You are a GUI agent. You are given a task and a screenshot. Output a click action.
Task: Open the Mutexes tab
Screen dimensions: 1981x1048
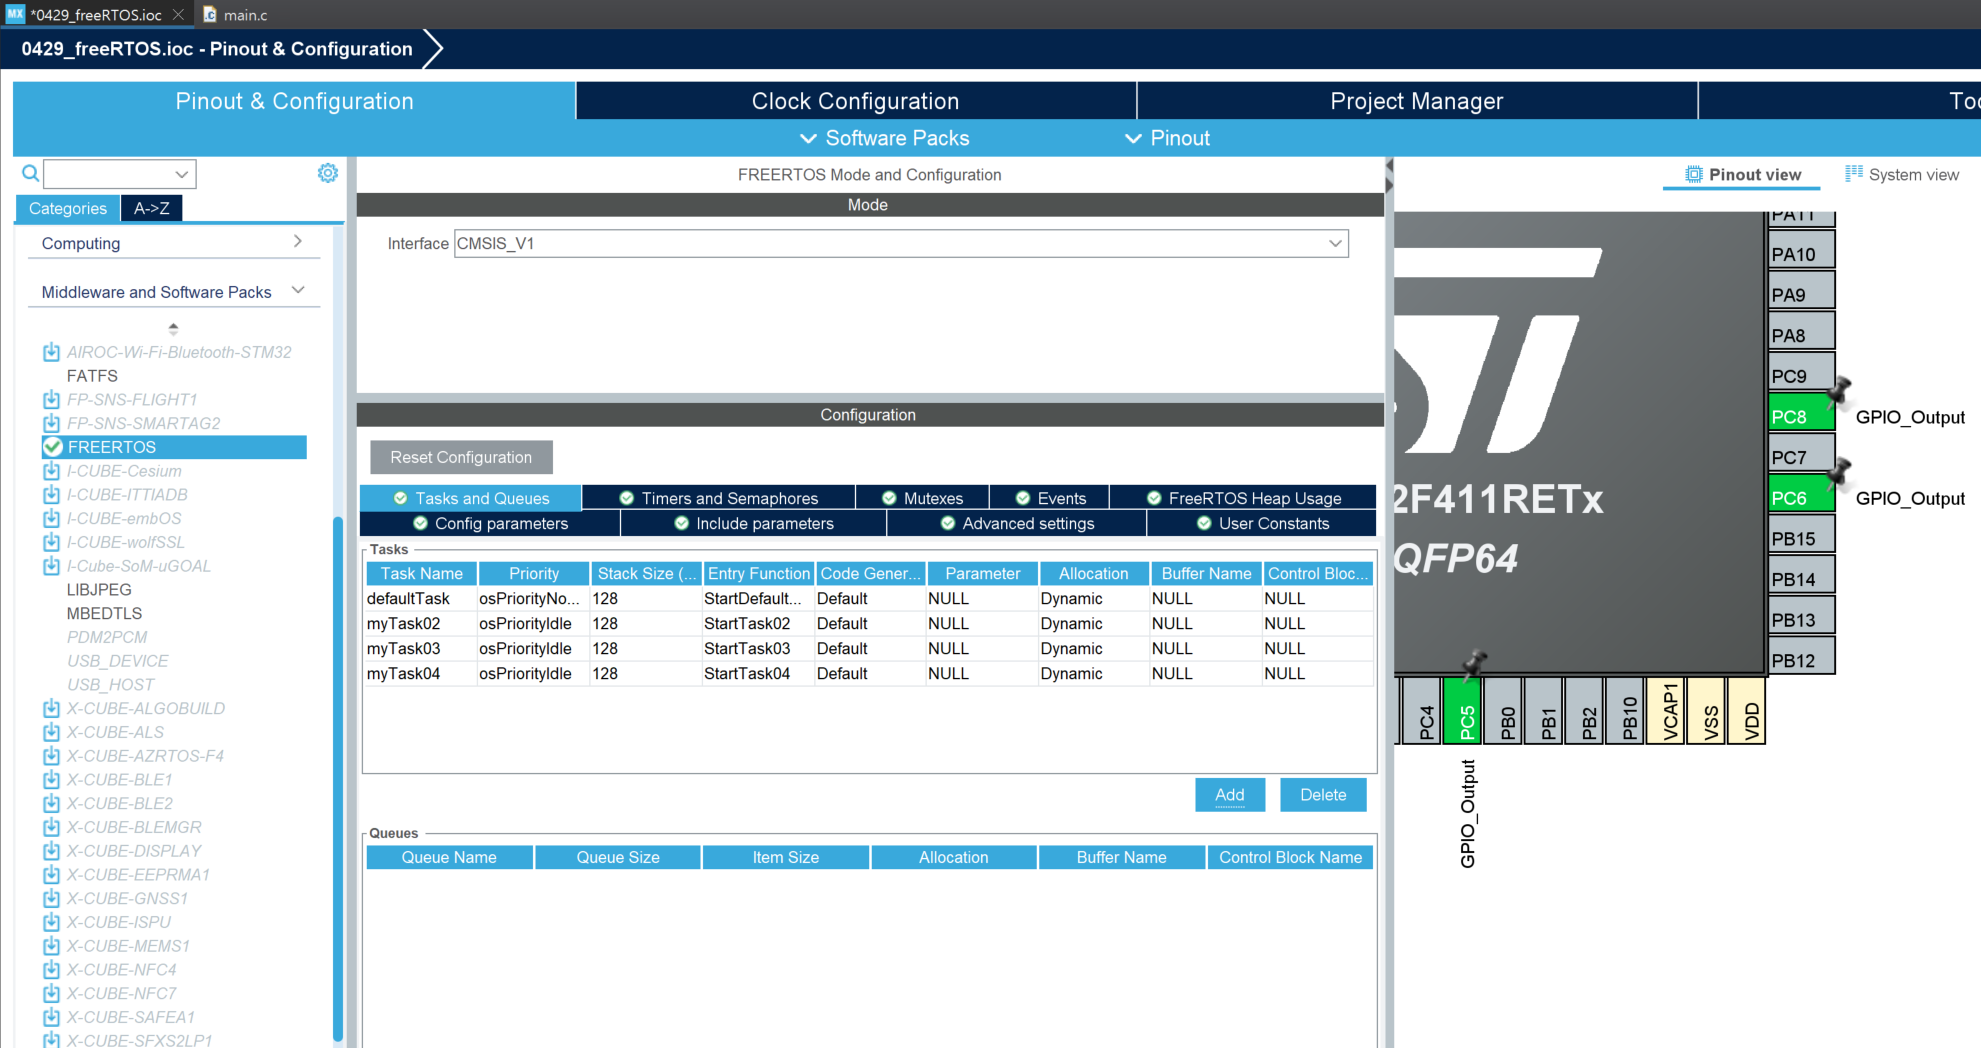click(x=922, y=498)
